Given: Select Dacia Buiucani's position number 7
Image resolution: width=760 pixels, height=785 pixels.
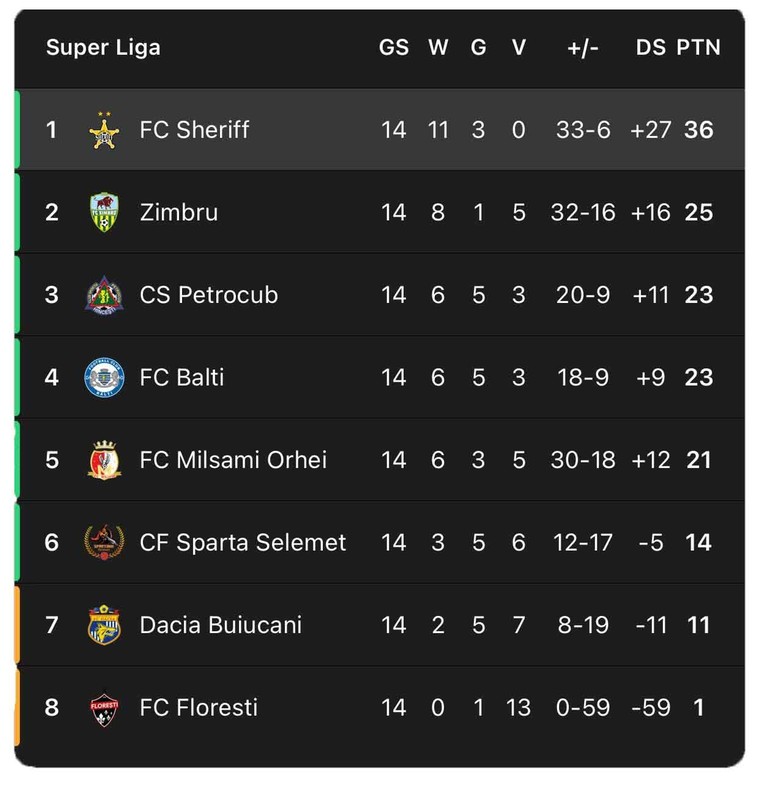Looking at the screenshot, I should 52,625.
